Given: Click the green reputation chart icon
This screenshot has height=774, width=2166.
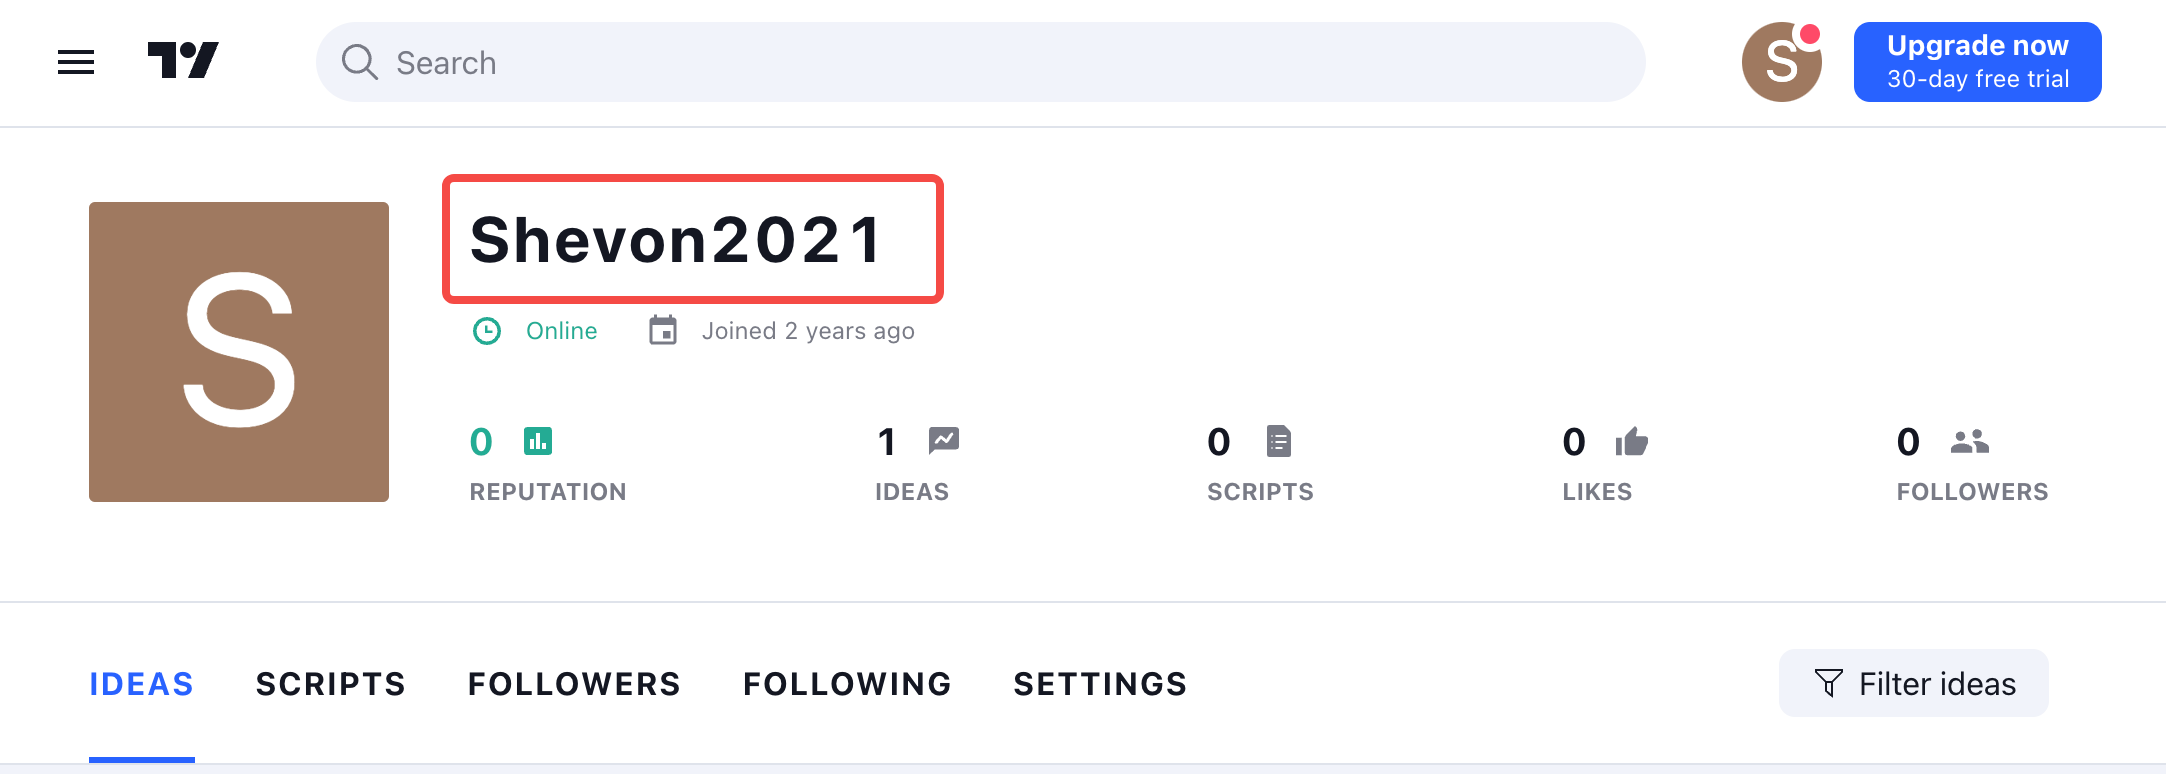Looking at the screenshot, I should point(538,441).
